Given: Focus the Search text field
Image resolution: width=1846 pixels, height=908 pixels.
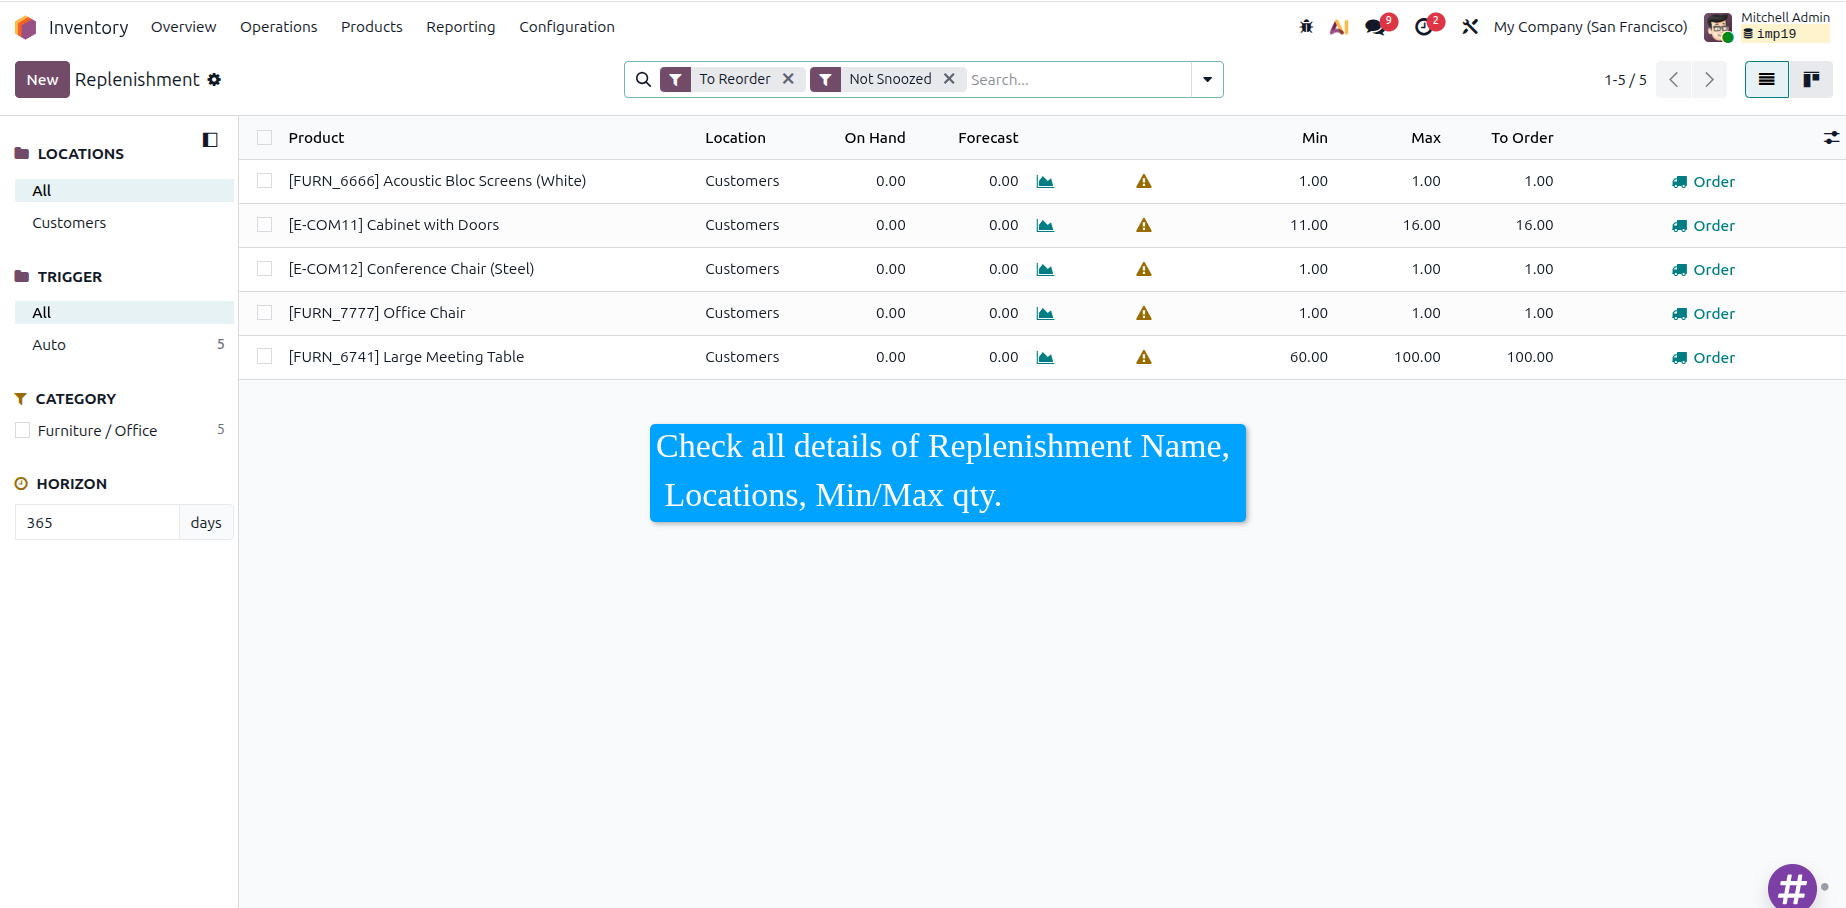Looking at the screenshot, I should (1078, 79).
